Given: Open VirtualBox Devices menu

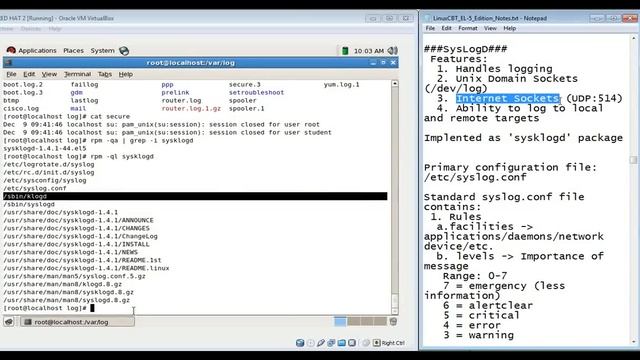Looking at the screenshot, I should pyautogui.click(x=31, y=29).
